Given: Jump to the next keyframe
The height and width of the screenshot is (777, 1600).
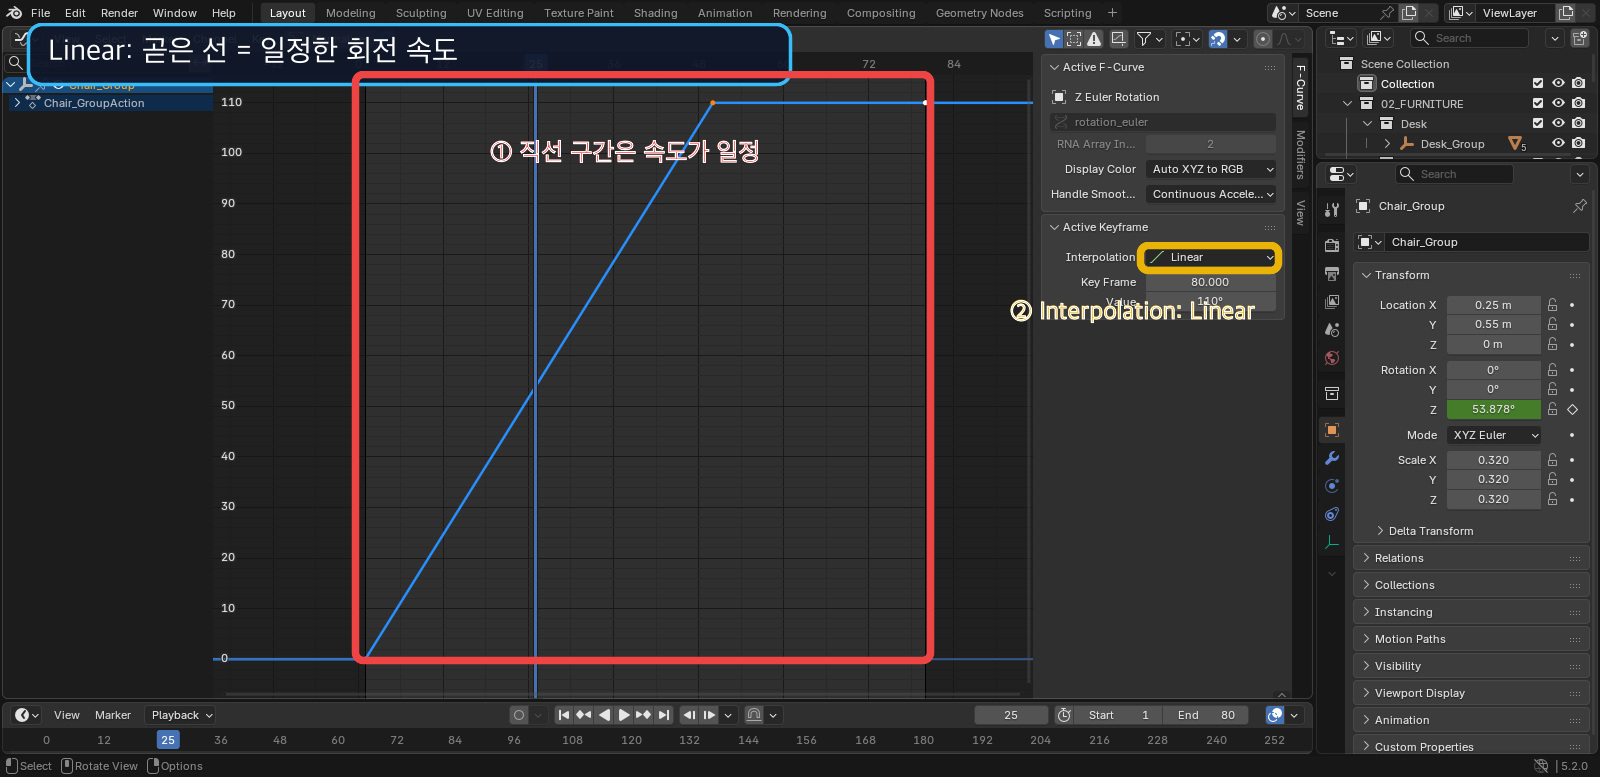Looking at the screenshot, I should tap(643, 715).
